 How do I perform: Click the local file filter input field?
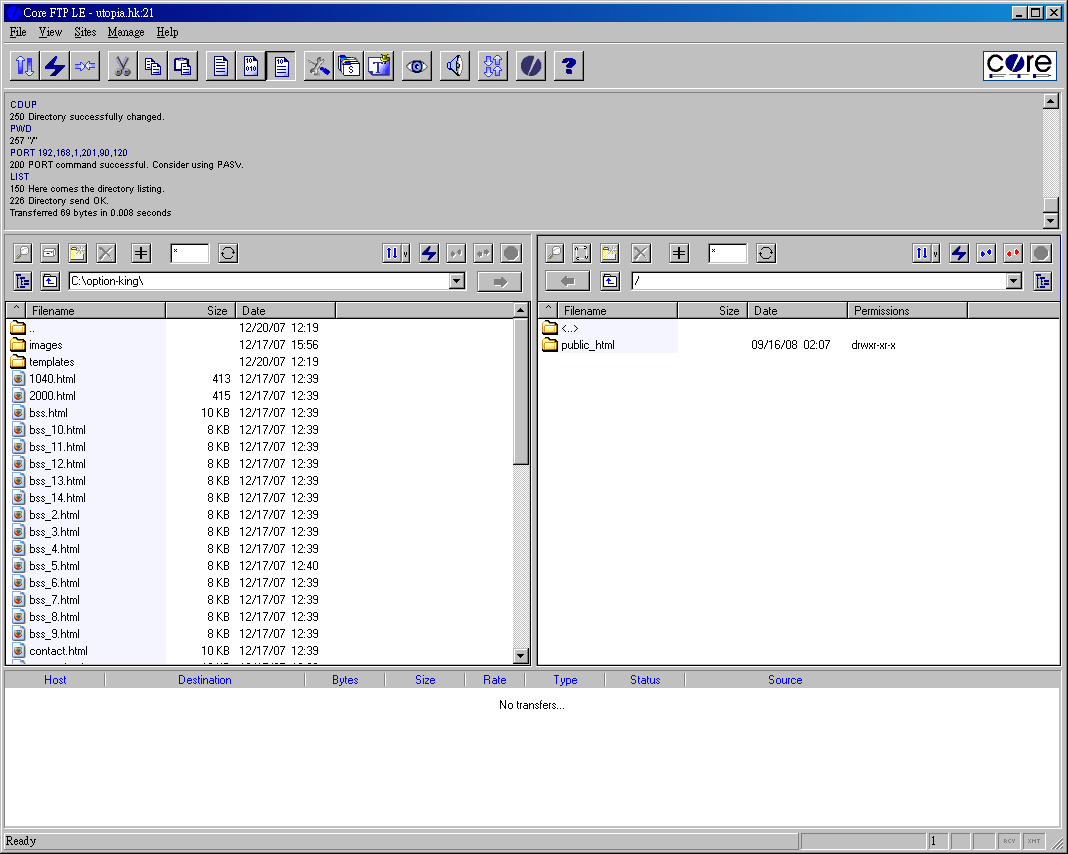(189, 253)
